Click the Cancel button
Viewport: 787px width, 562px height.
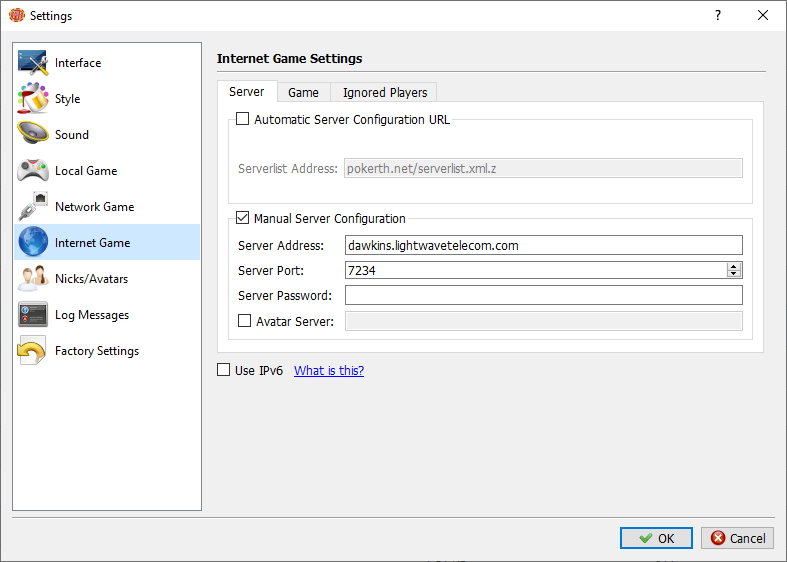pyautogui.click(x=737, y=538)
